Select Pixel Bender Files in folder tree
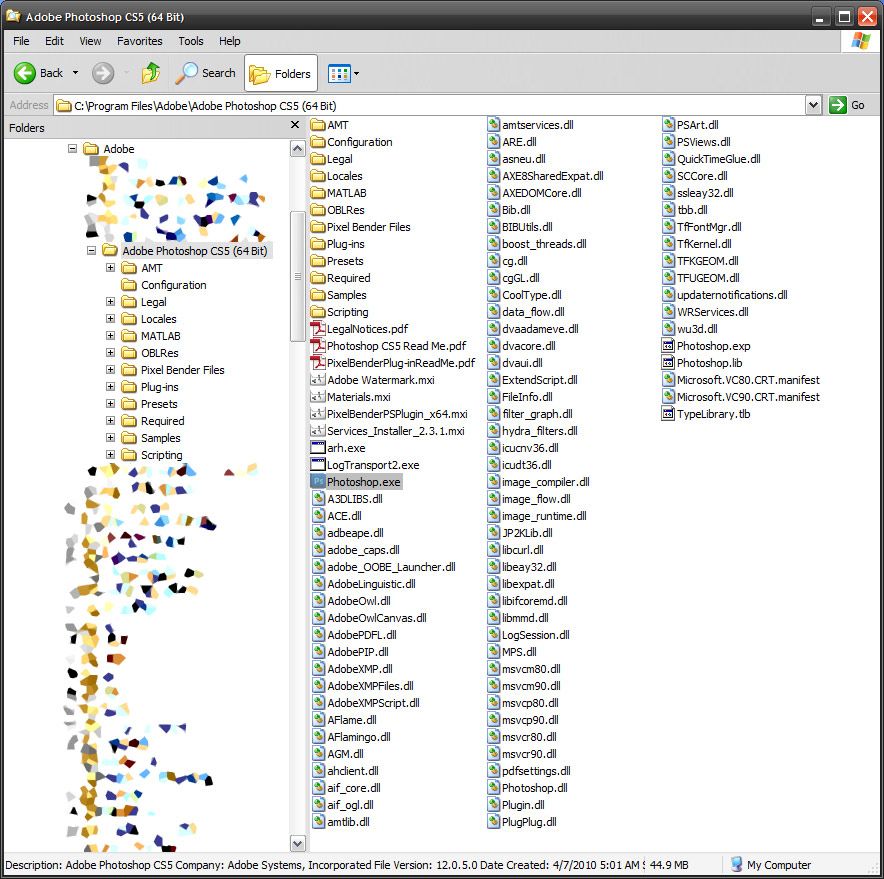The width and height of the screenshot is (884, 879). point(182,370)
